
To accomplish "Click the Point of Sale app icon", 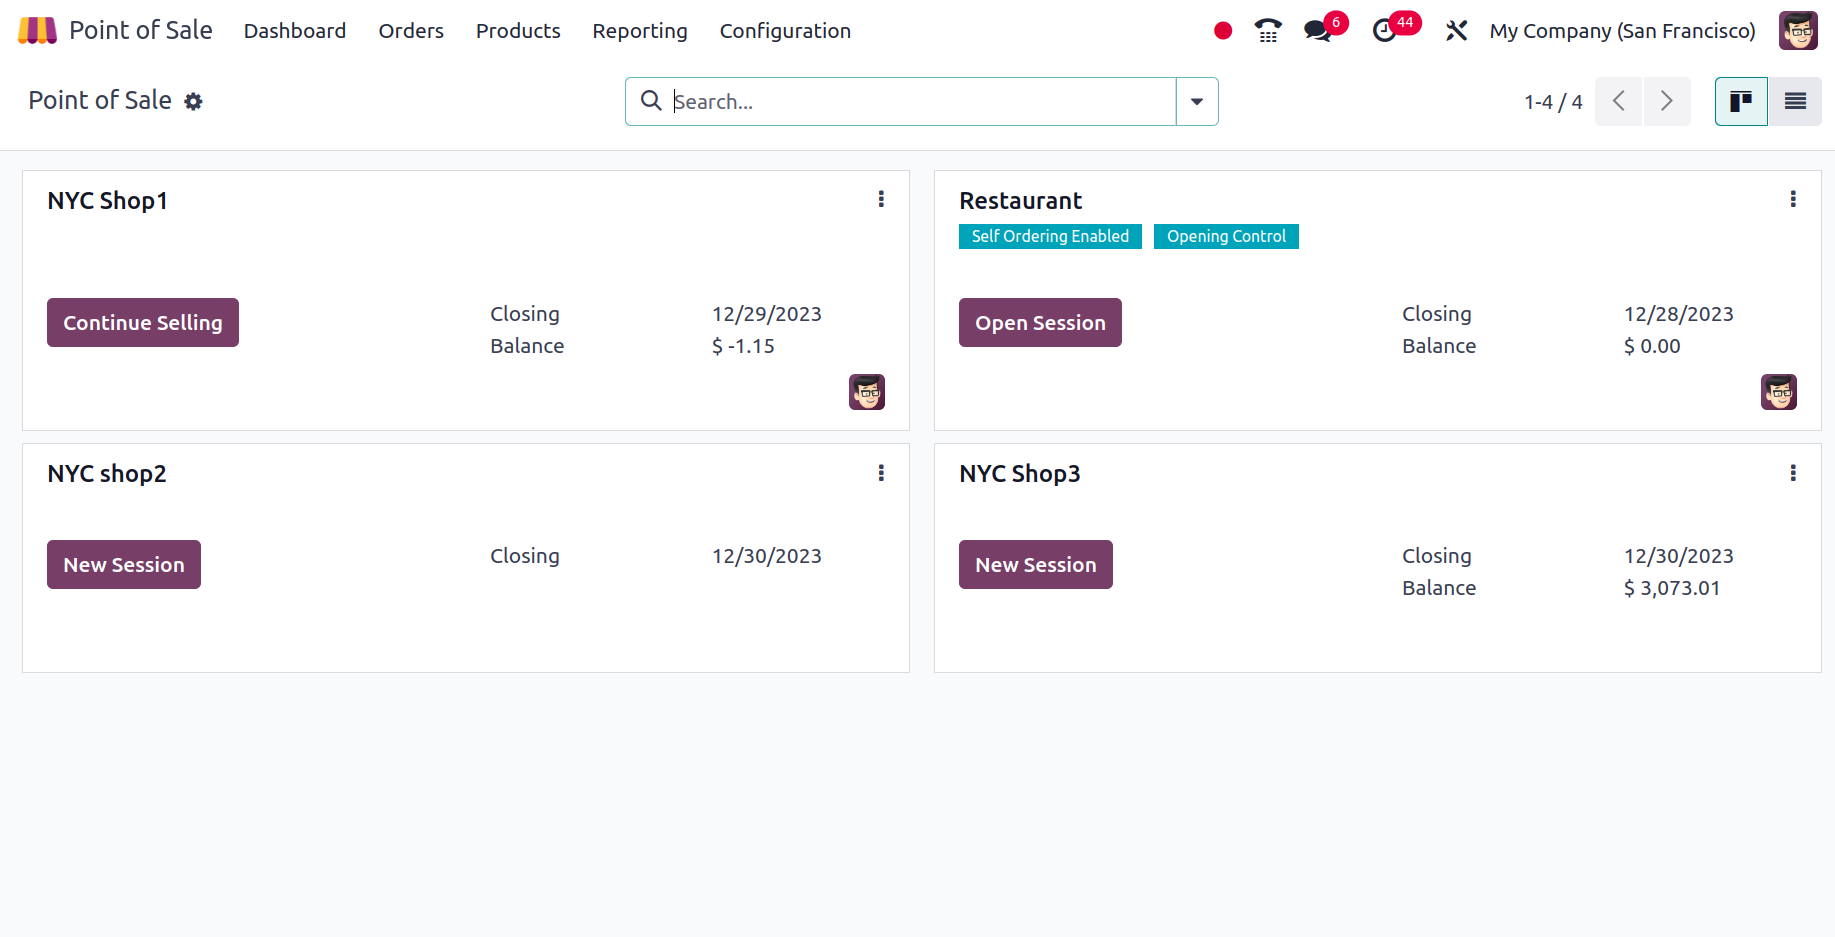I will (36, 30).
